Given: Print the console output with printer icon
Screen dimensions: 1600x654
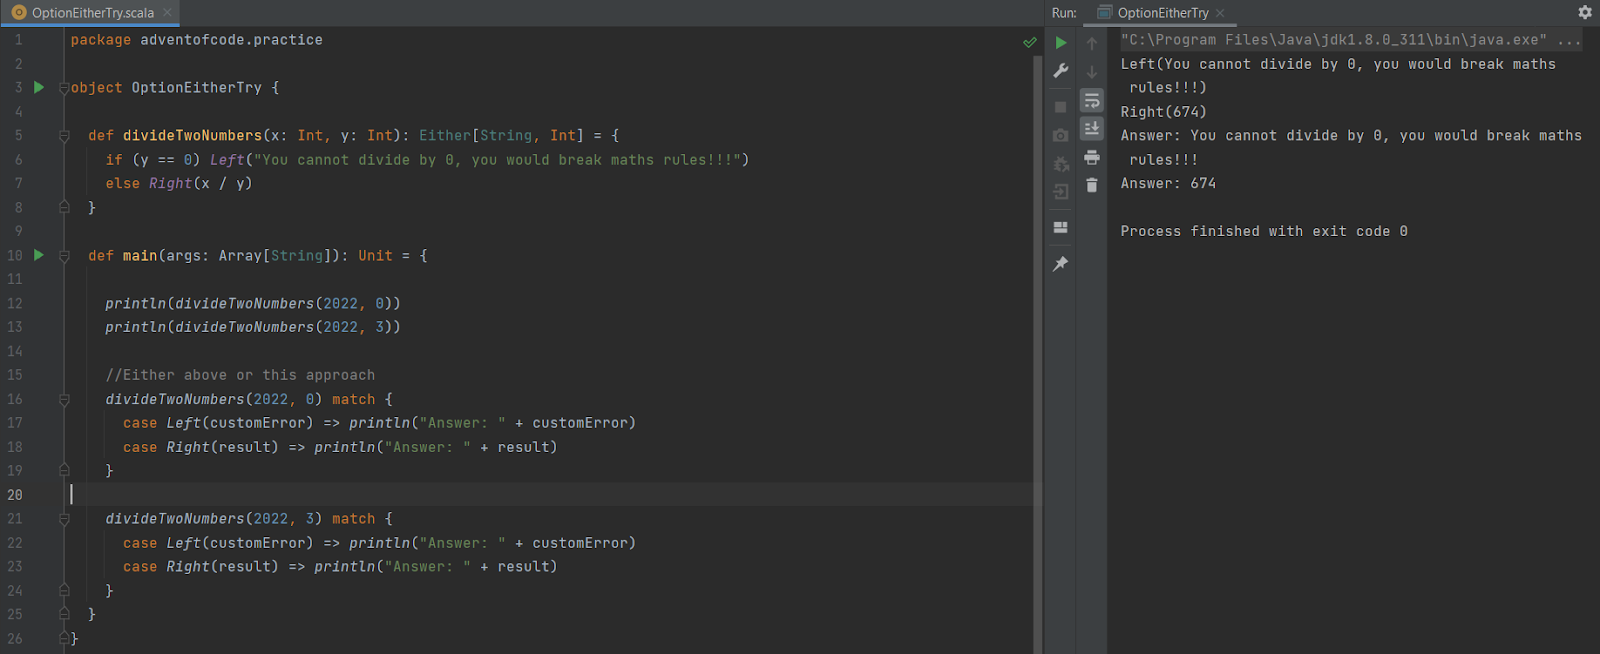Looking at the screenshot, I should click(x=1092, y=157).
